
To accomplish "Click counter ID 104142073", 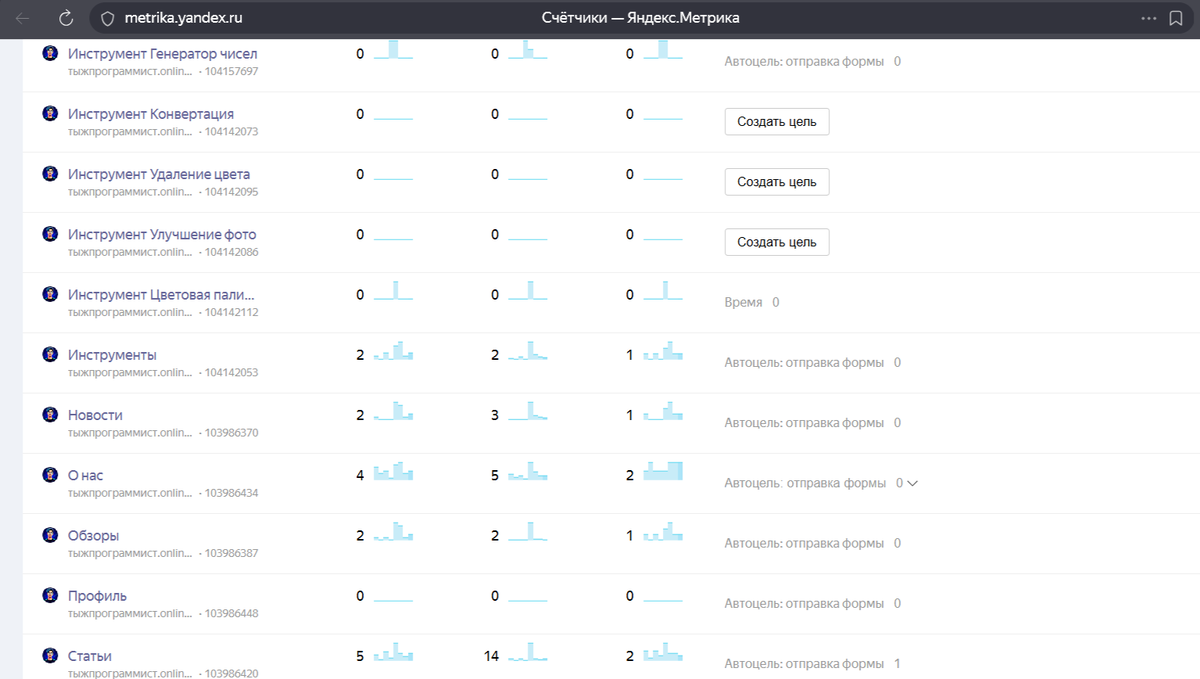I will (x=231, y=132).
